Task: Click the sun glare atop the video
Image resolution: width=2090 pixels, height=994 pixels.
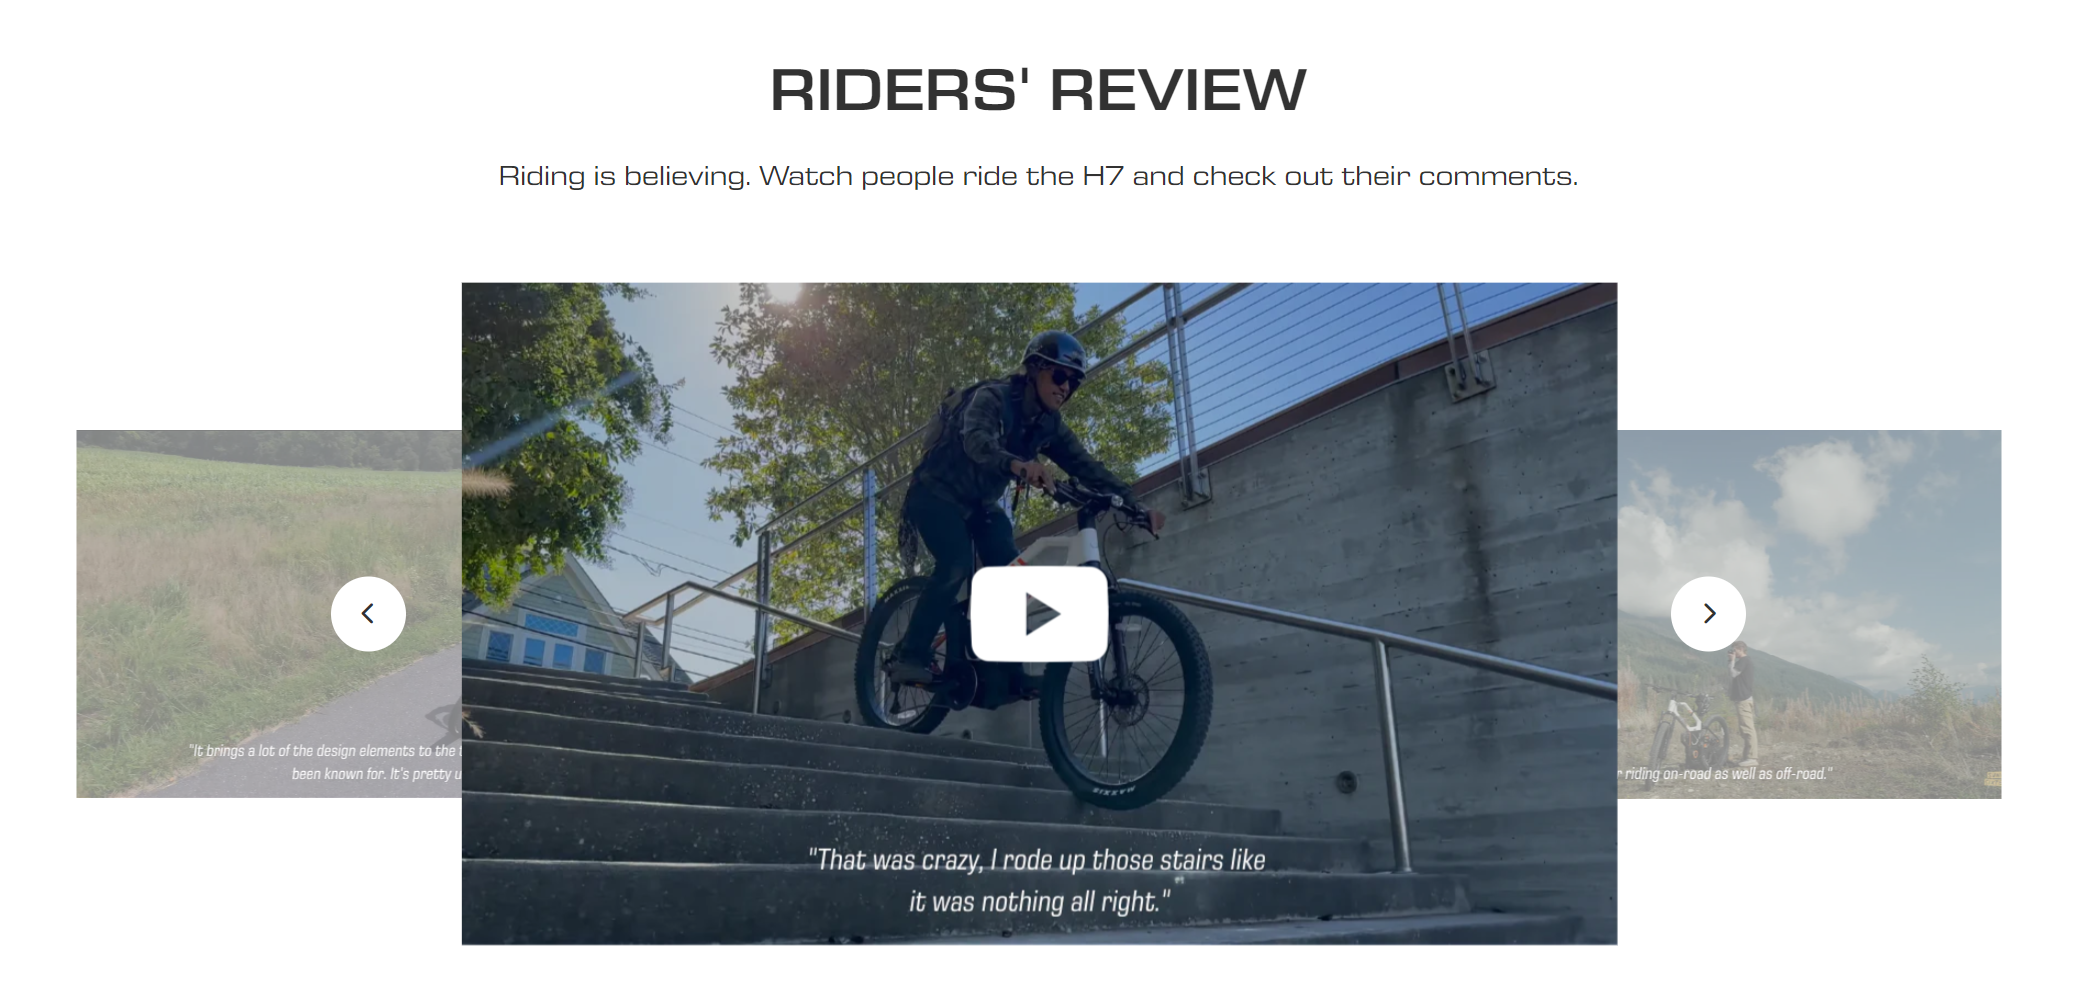Action: pos(785,292)
